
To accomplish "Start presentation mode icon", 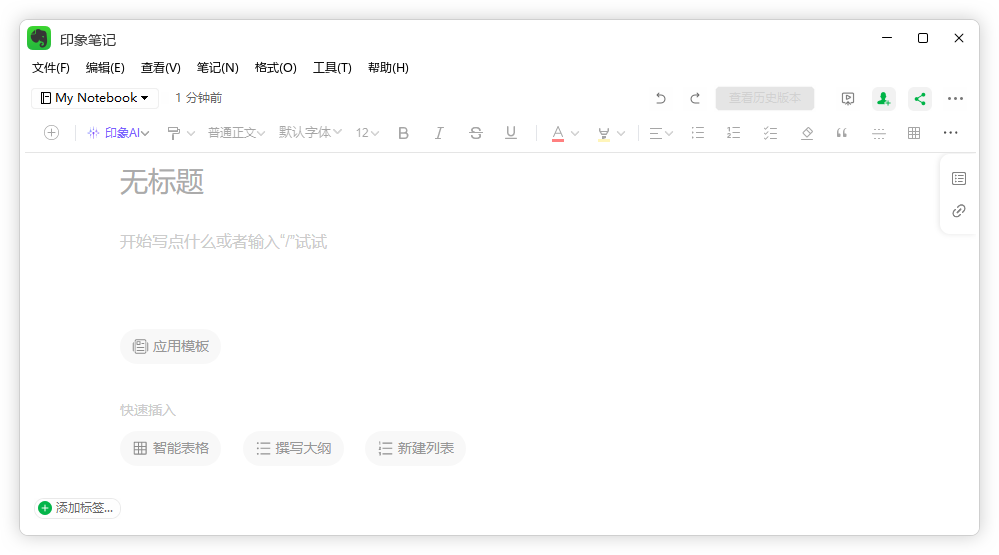I will 847,98.
